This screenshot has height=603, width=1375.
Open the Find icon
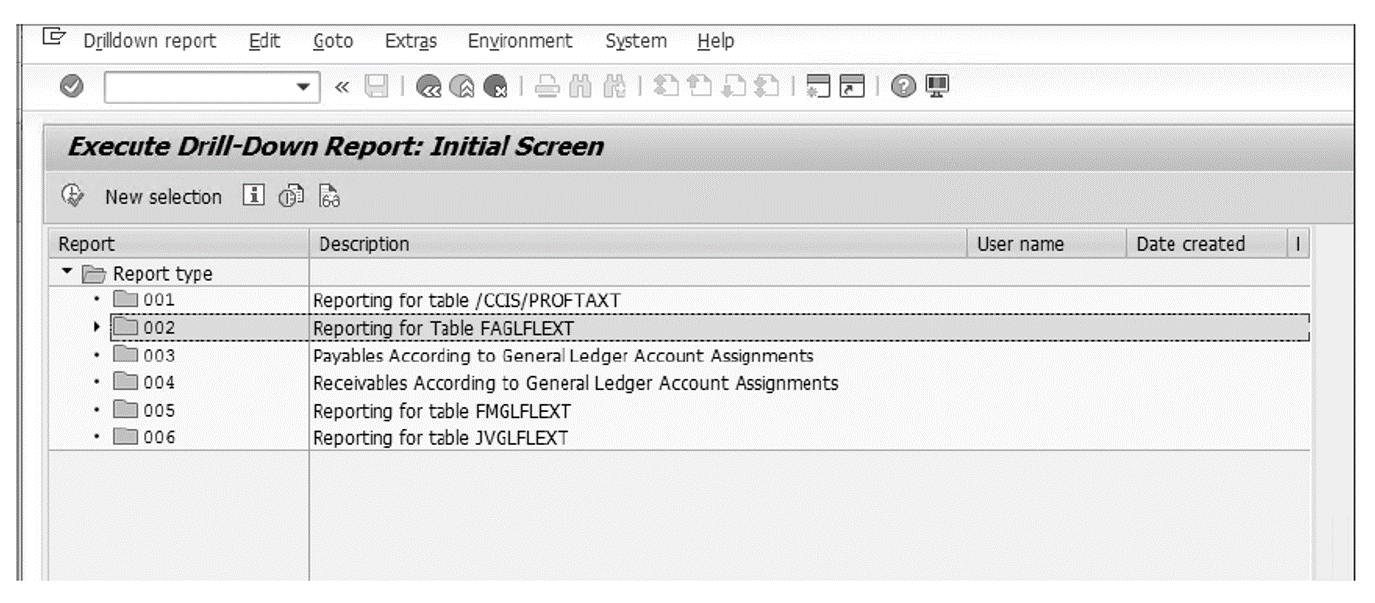(x=582, y=84)
